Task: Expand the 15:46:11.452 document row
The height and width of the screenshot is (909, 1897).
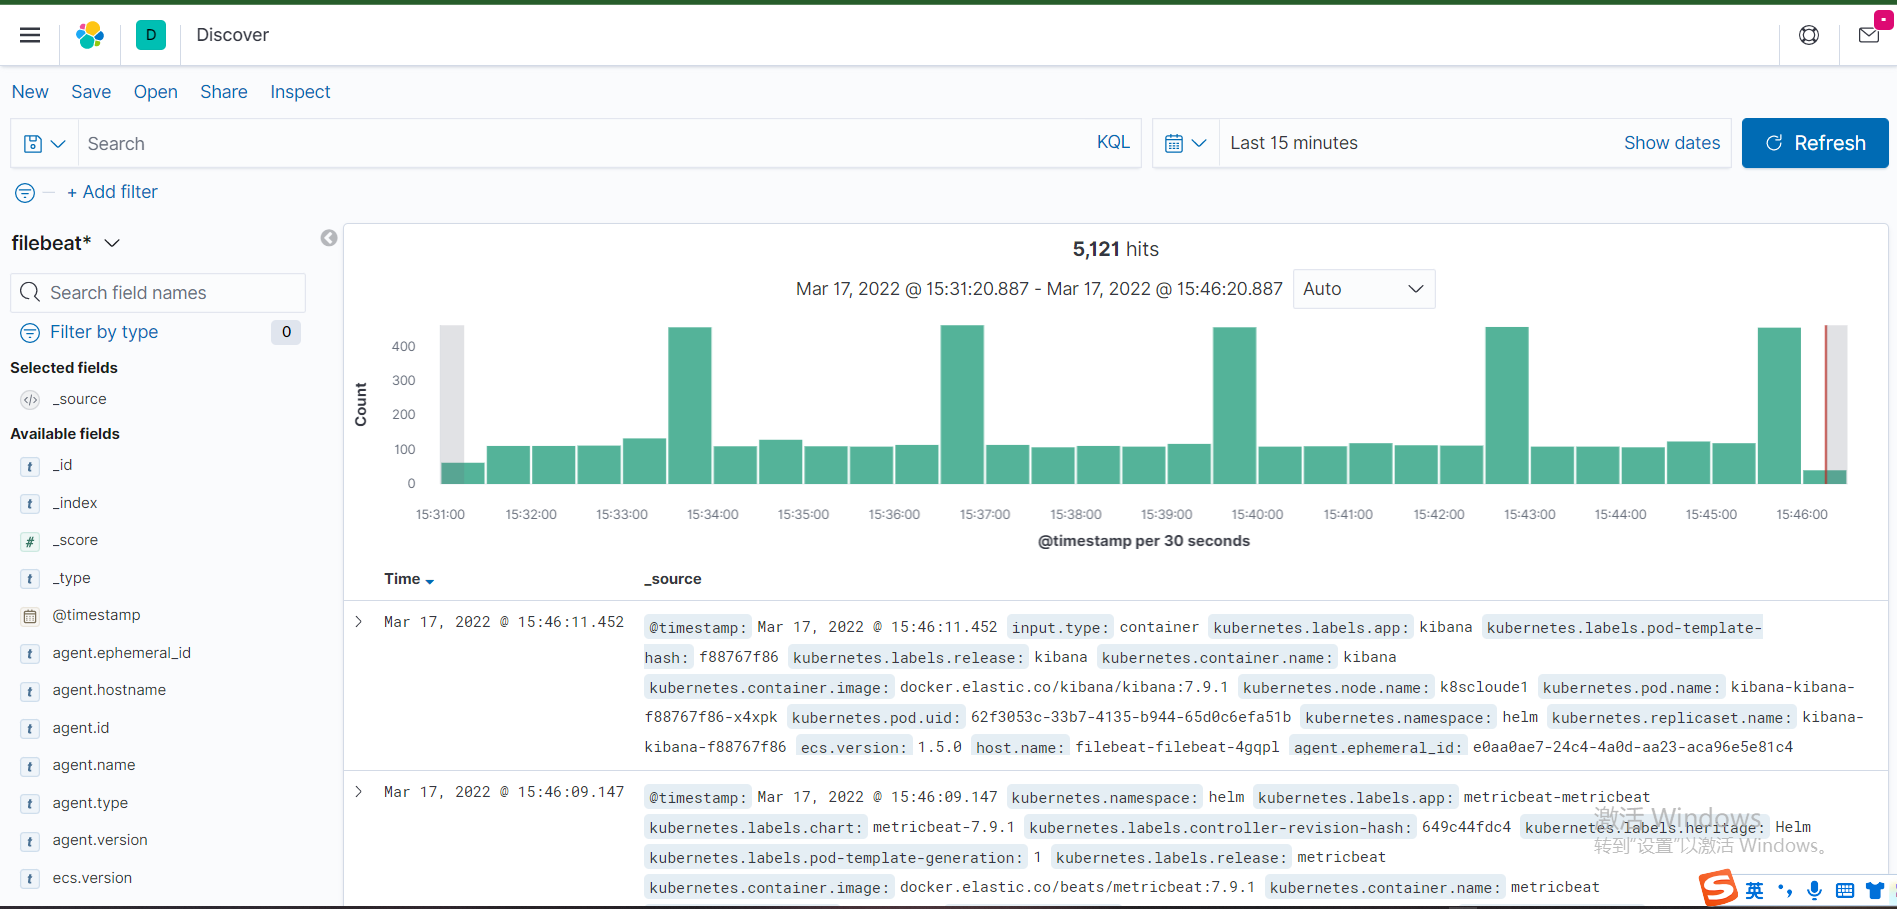Action: tap(359, 622)
